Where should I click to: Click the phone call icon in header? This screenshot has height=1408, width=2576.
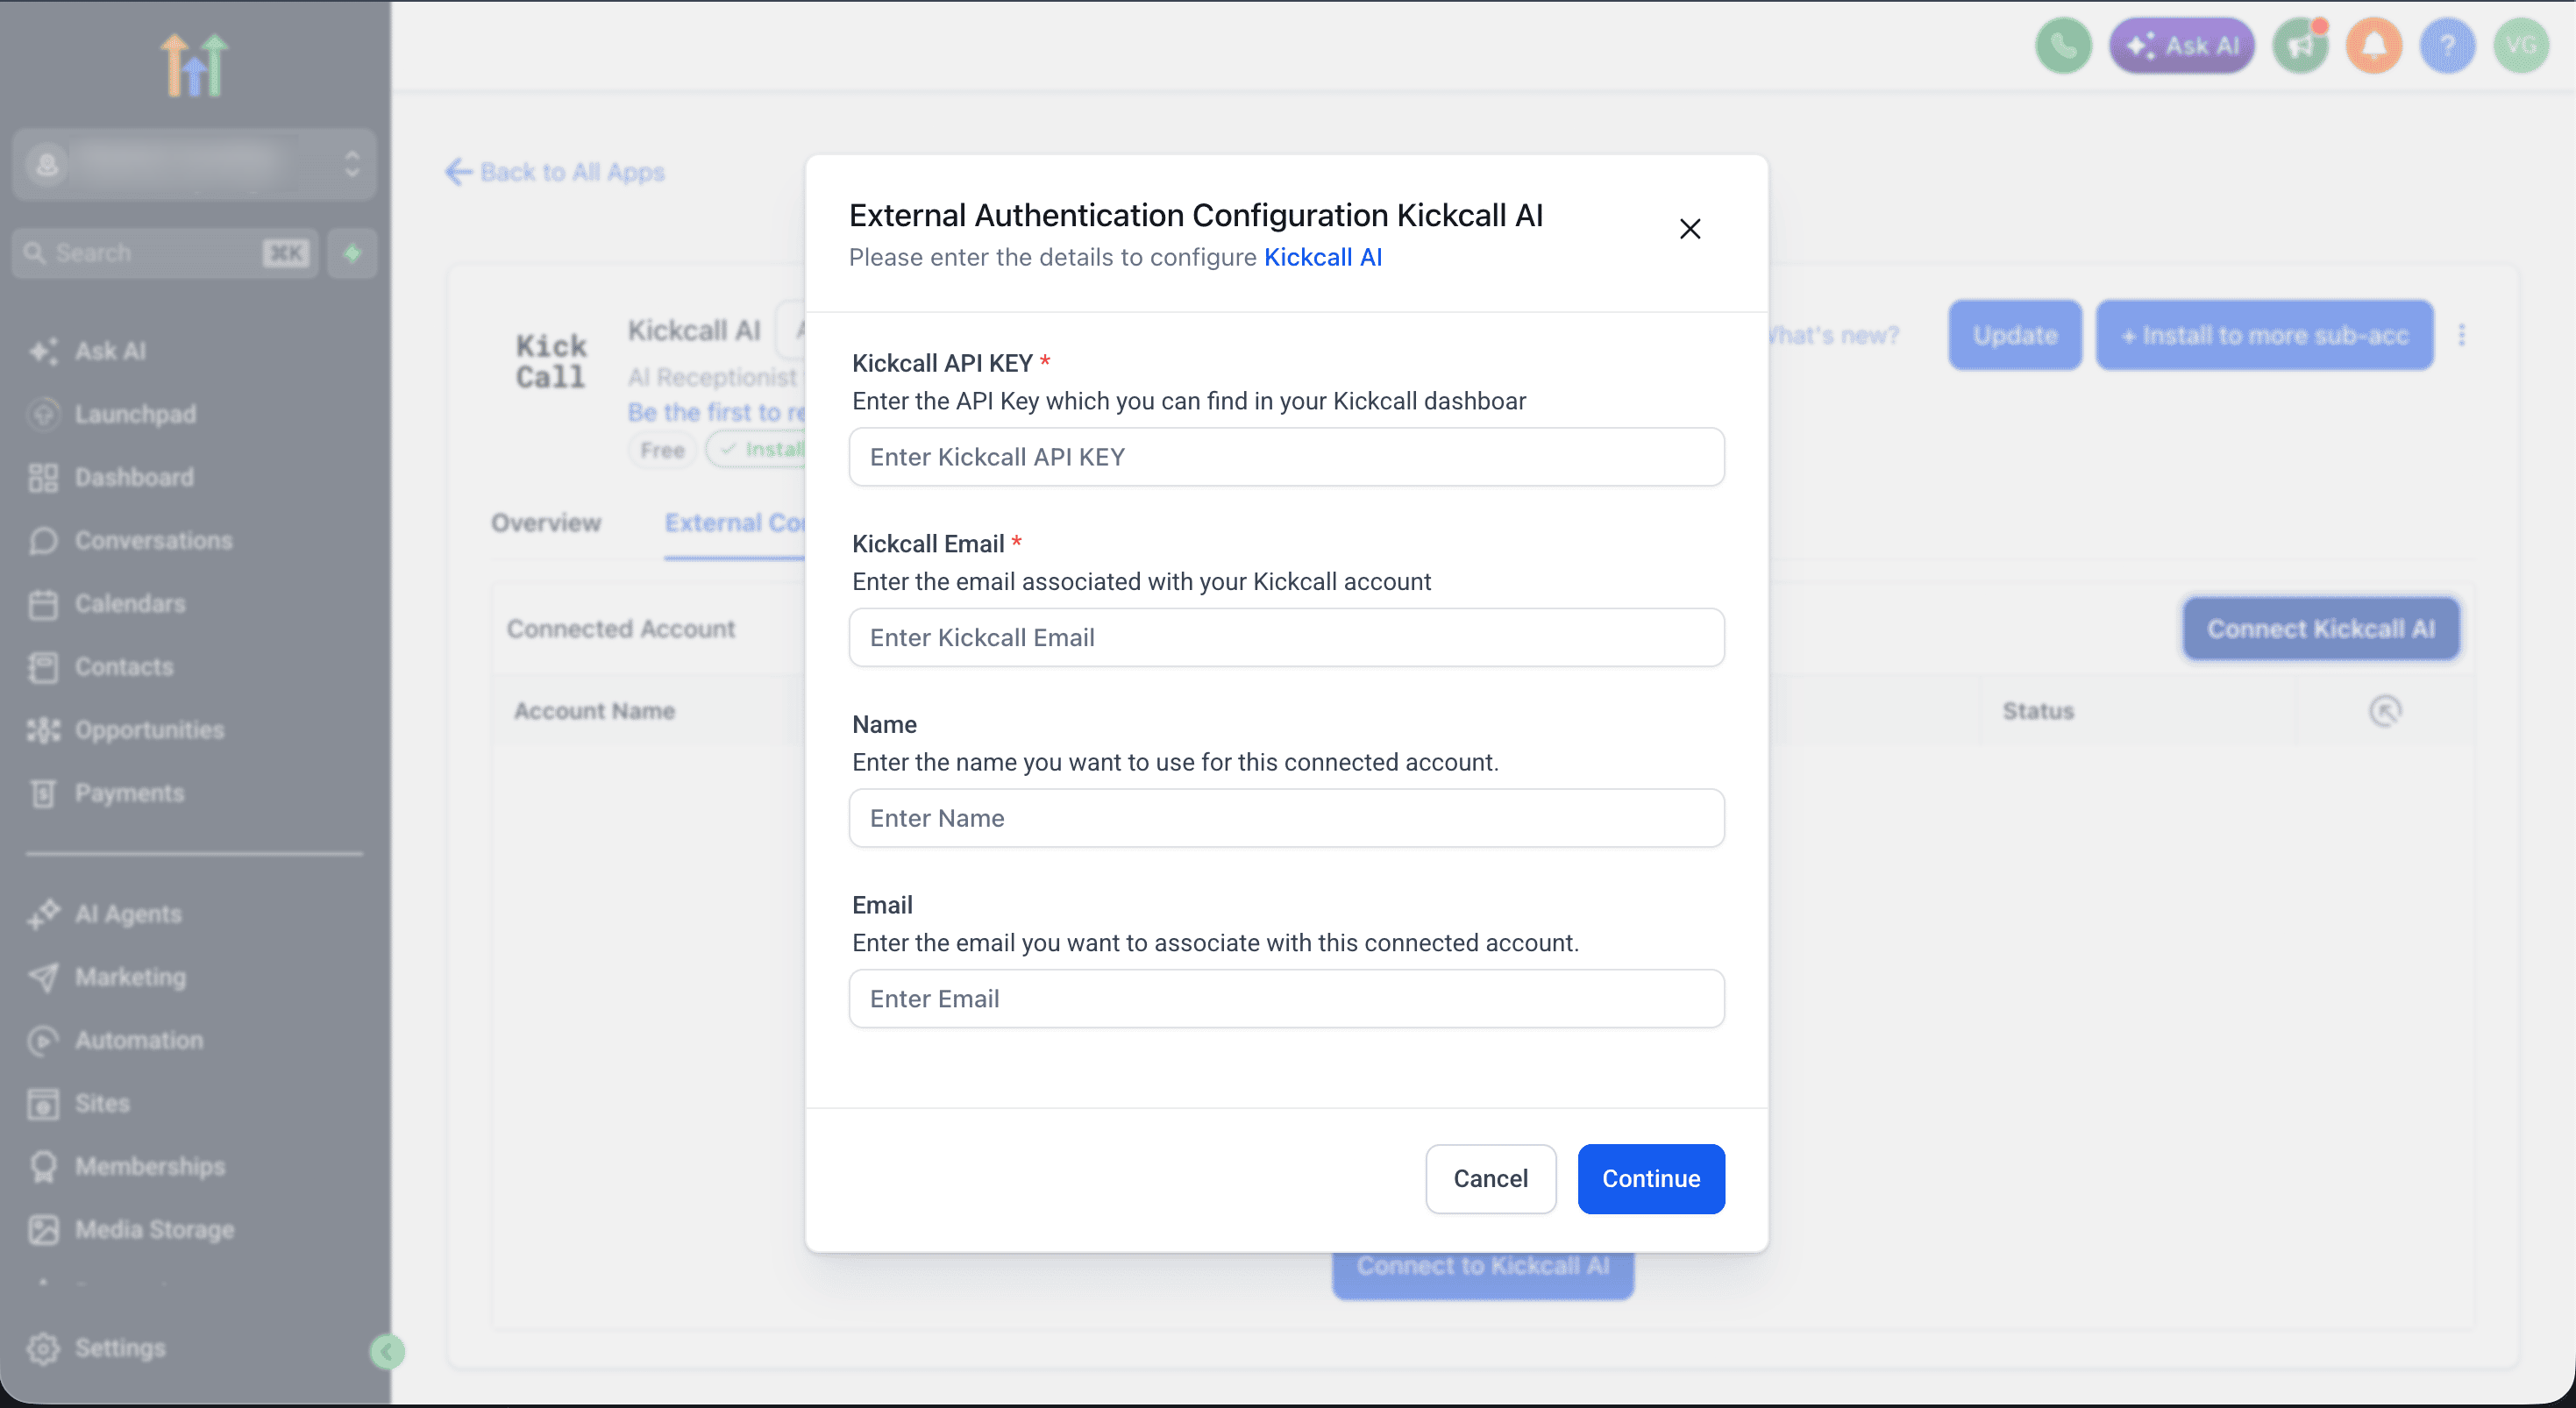[x=2063, y=46]
